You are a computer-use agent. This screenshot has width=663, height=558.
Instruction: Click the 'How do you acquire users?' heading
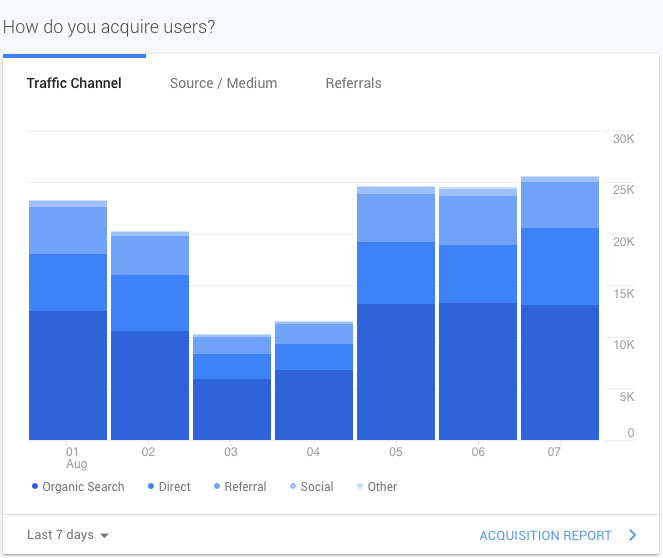point(110,26)
